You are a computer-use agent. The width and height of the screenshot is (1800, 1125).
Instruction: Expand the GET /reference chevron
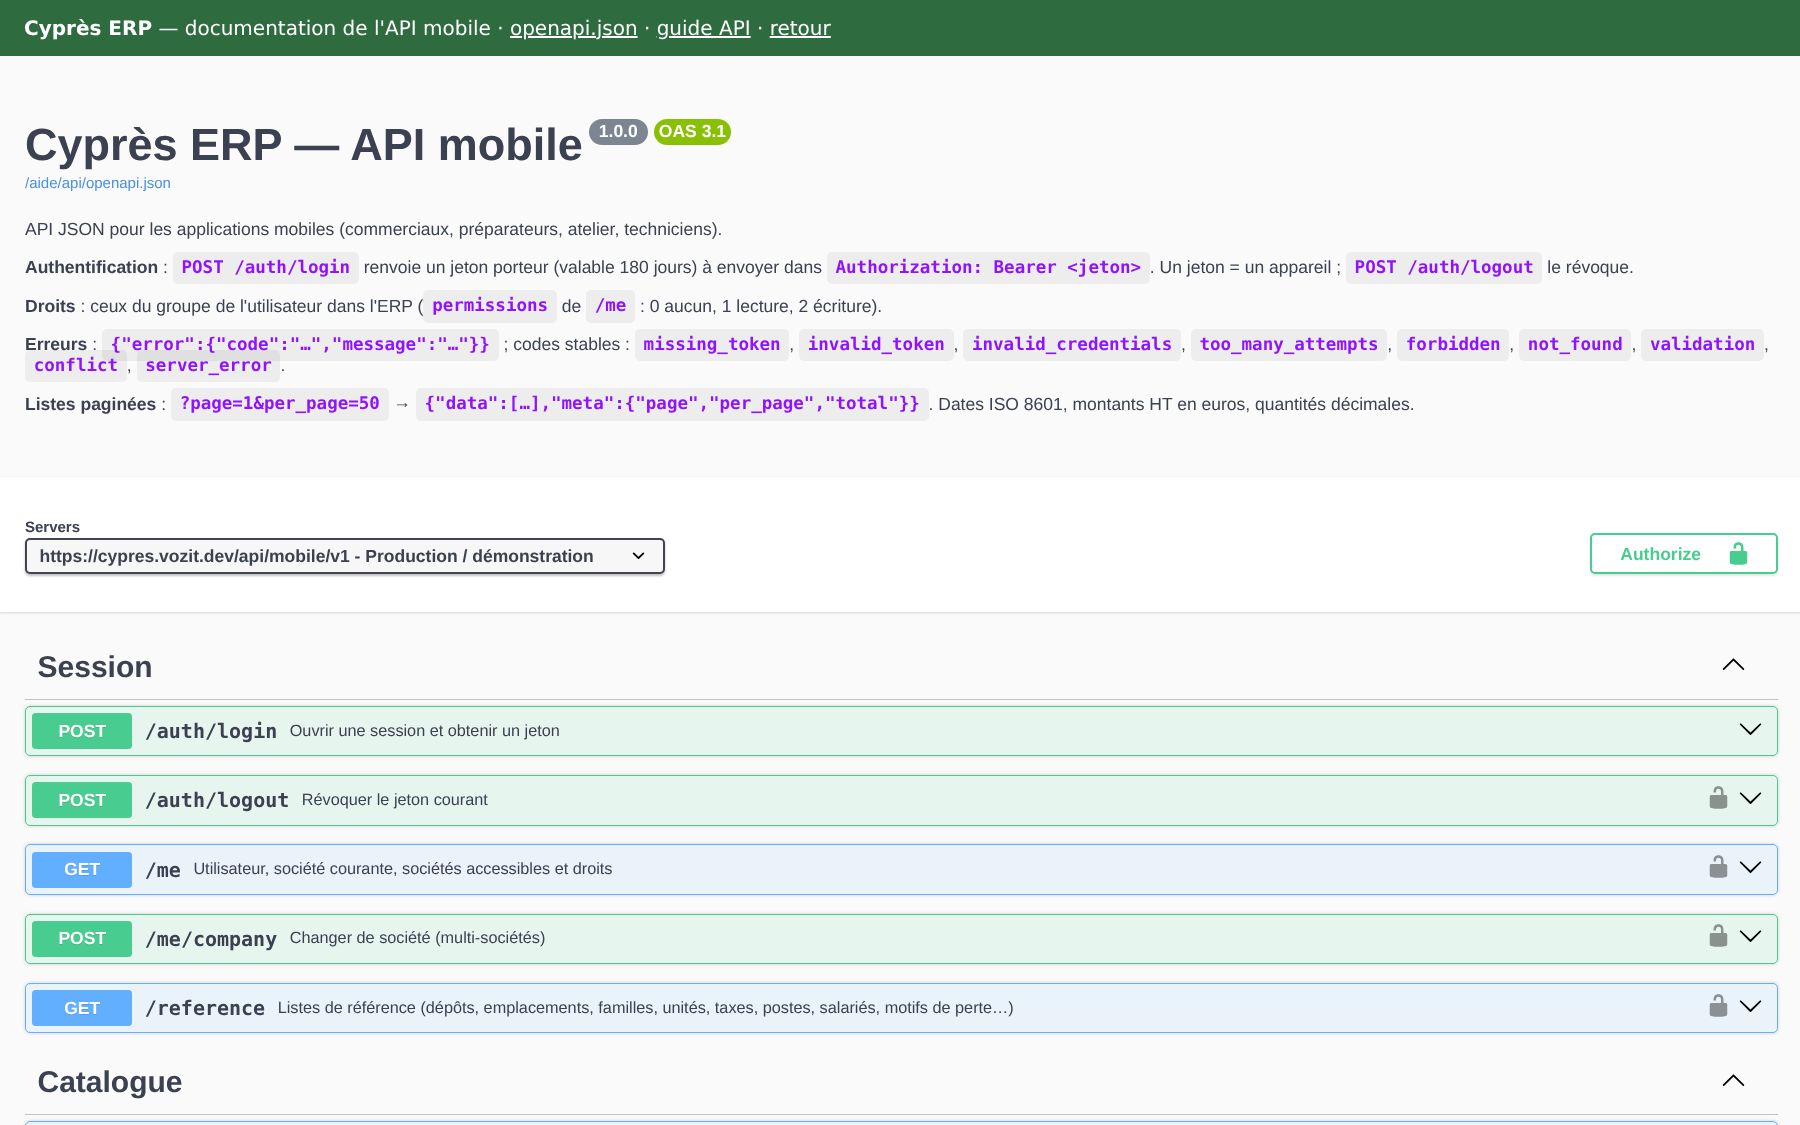(x=1750, y=1006)
